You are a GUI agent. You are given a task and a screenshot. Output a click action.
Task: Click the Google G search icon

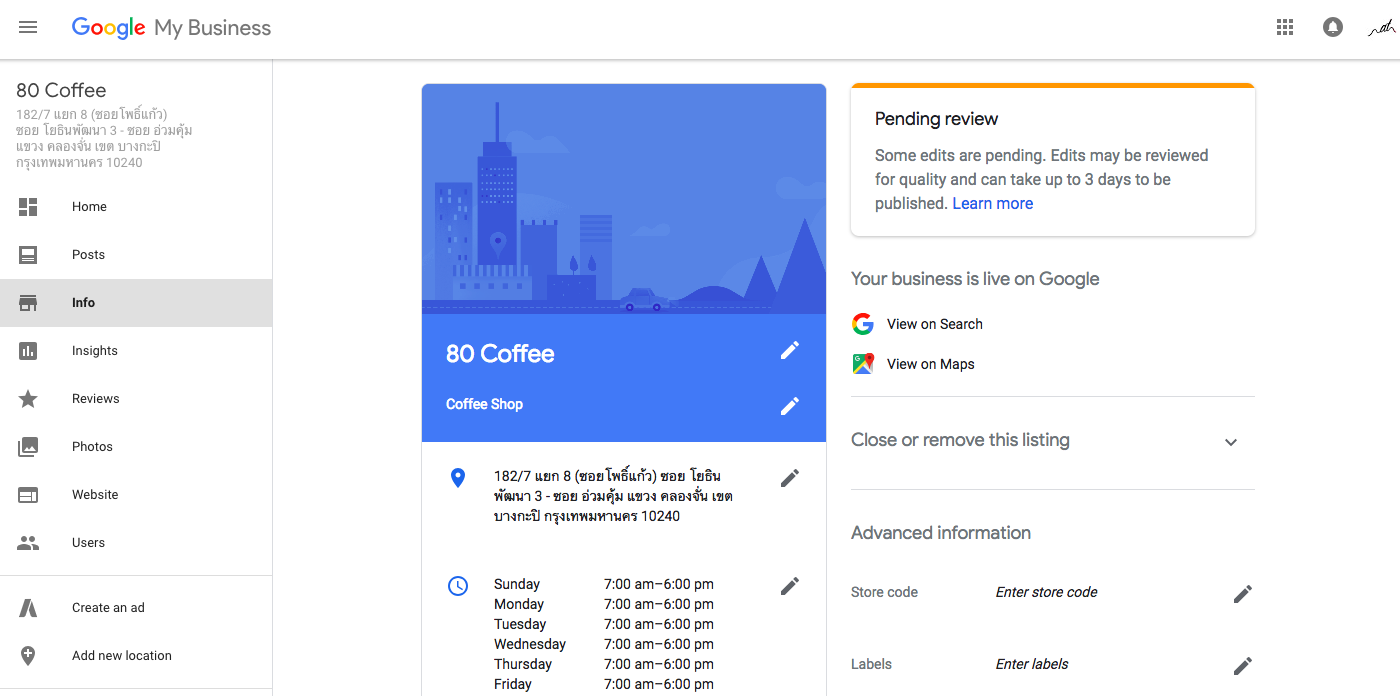point(863,324)
